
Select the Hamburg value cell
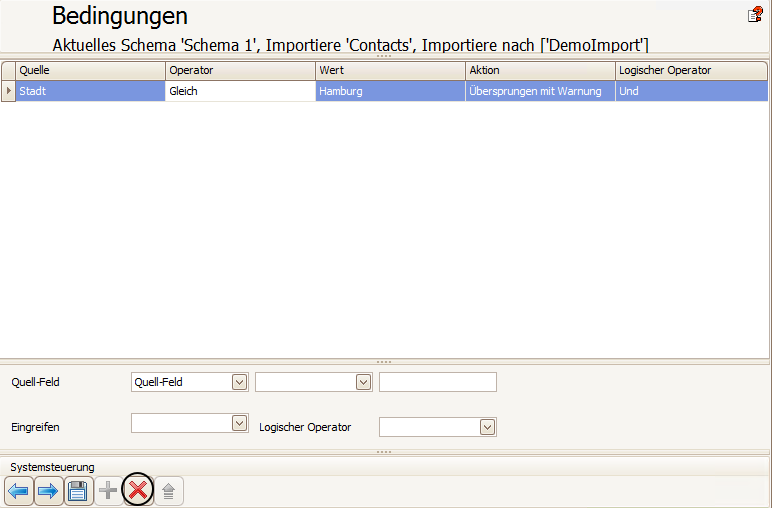tap(390, 91)
